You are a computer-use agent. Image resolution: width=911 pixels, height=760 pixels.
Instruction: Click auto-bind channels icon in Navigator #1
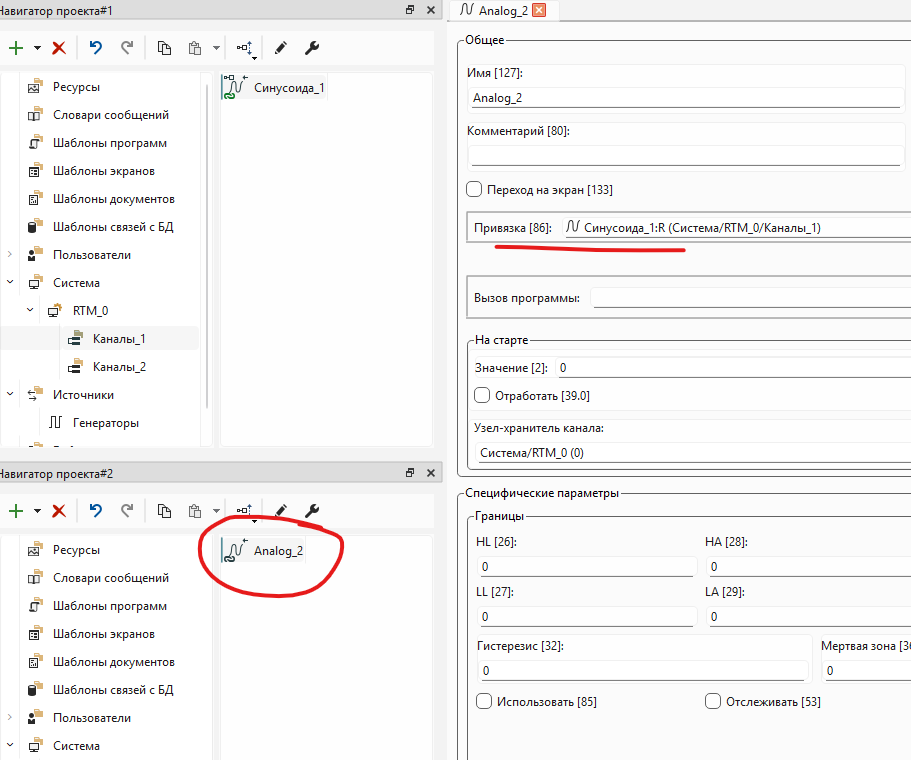point(246,49)
